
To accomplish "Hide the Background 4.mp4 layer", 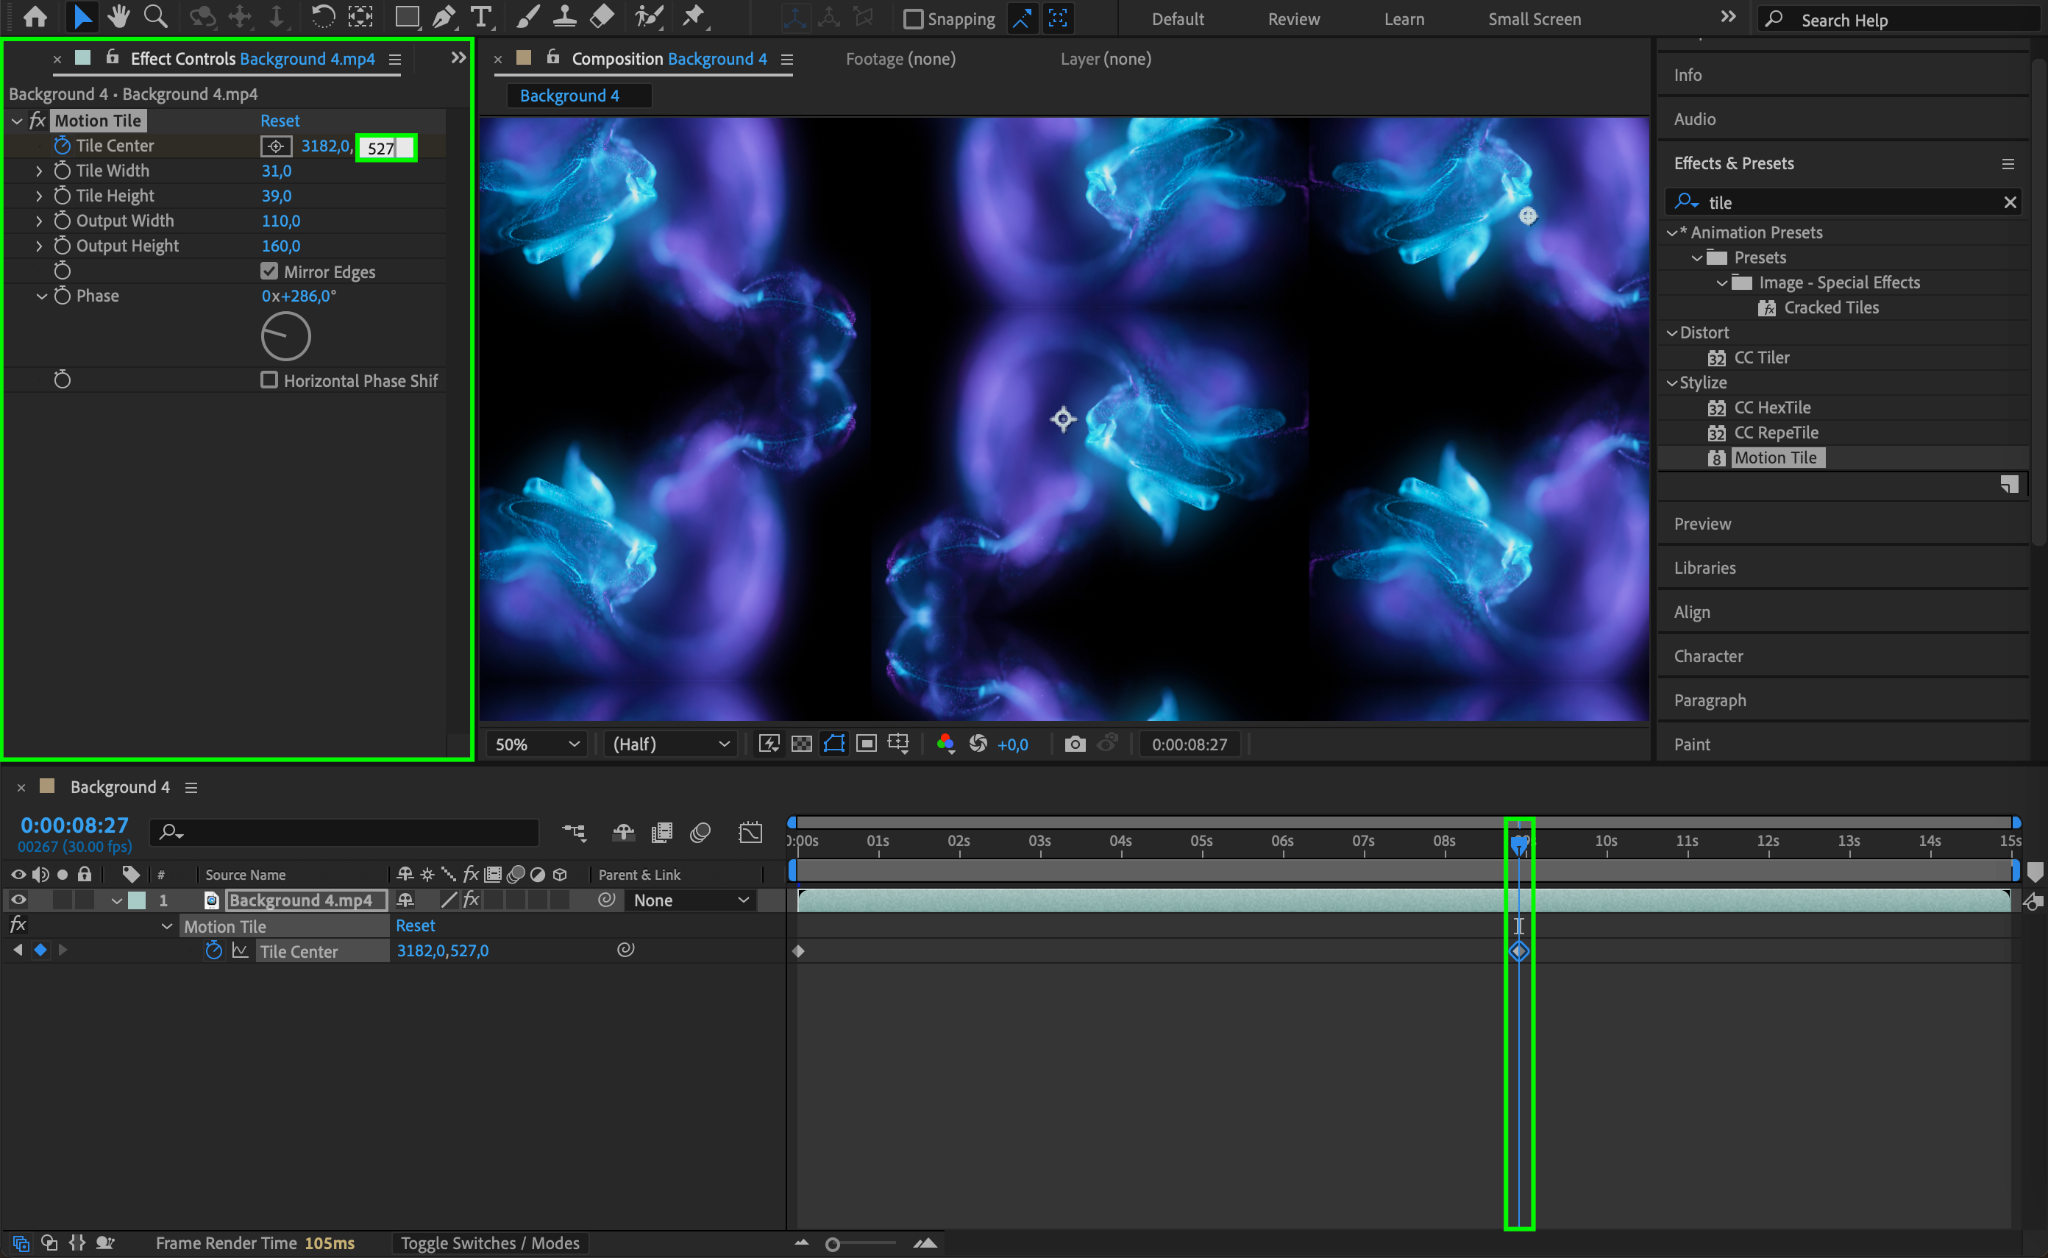I will [18, 900].
